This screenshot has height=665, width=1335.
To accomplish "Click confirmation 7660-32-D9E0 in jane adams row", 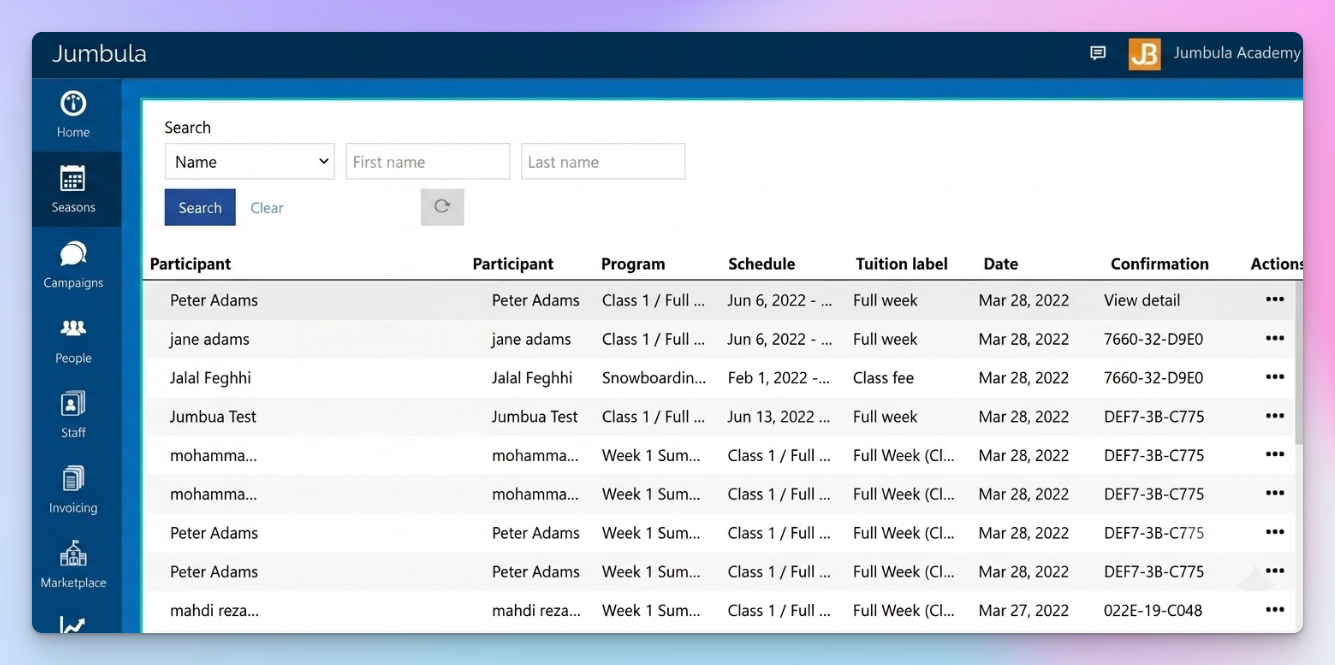I will point(1154,339).
